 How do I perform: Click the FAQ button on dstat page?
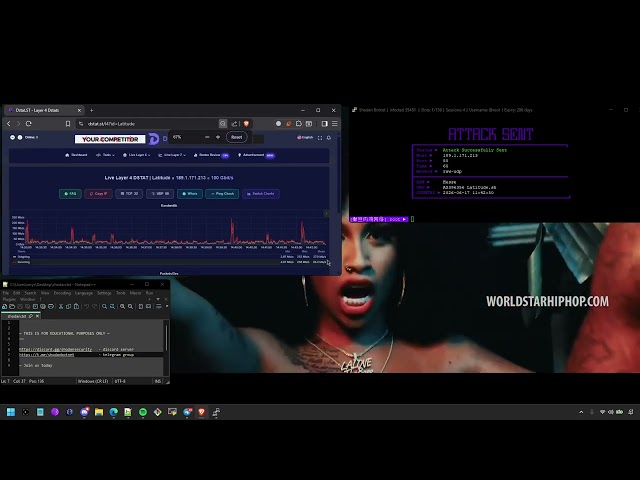click(x=70, y=194)
